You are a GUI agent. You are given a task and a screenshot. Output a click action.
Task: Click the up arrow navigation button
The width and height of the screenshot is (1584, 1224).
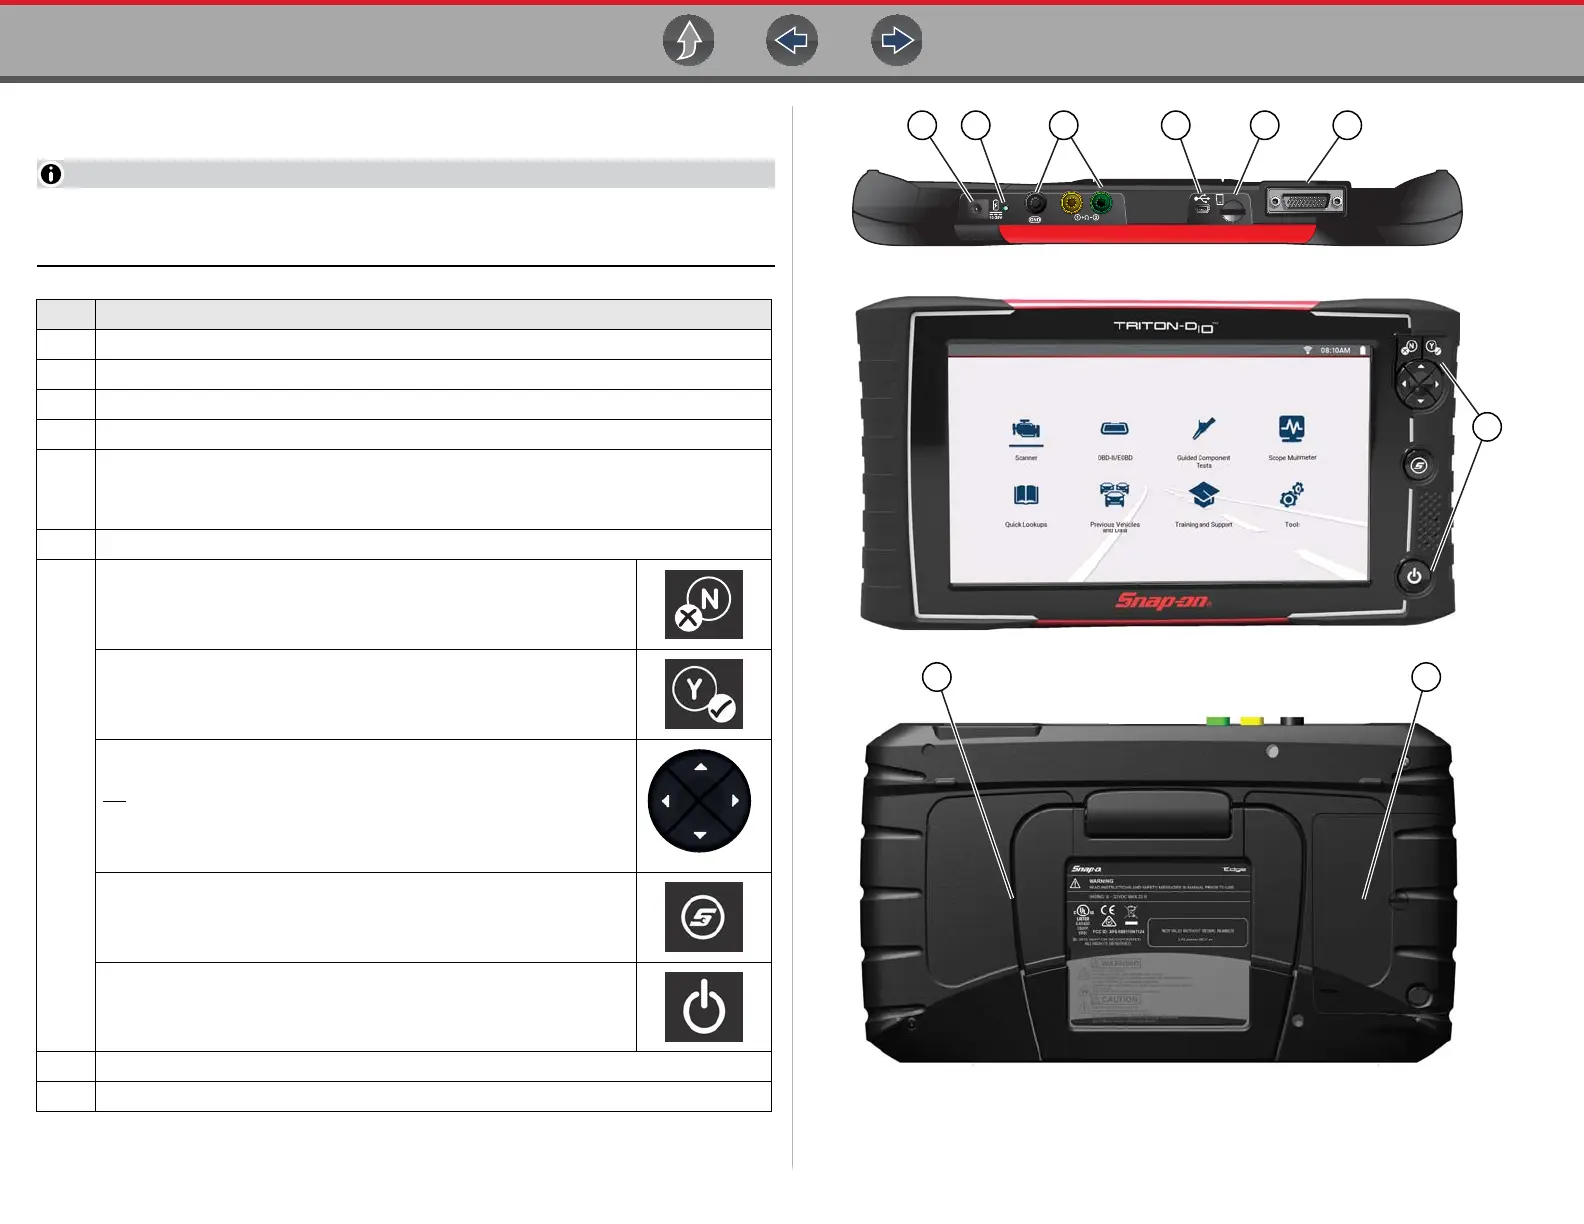point(689,41)
